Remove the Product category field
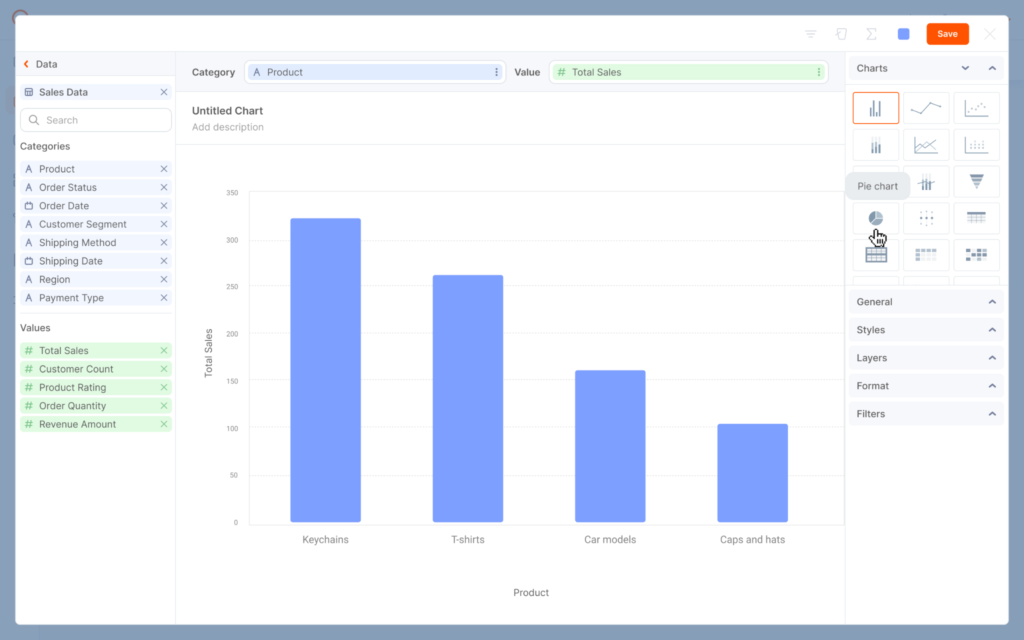The image size is (1024, 640). (x=164, y=168)
